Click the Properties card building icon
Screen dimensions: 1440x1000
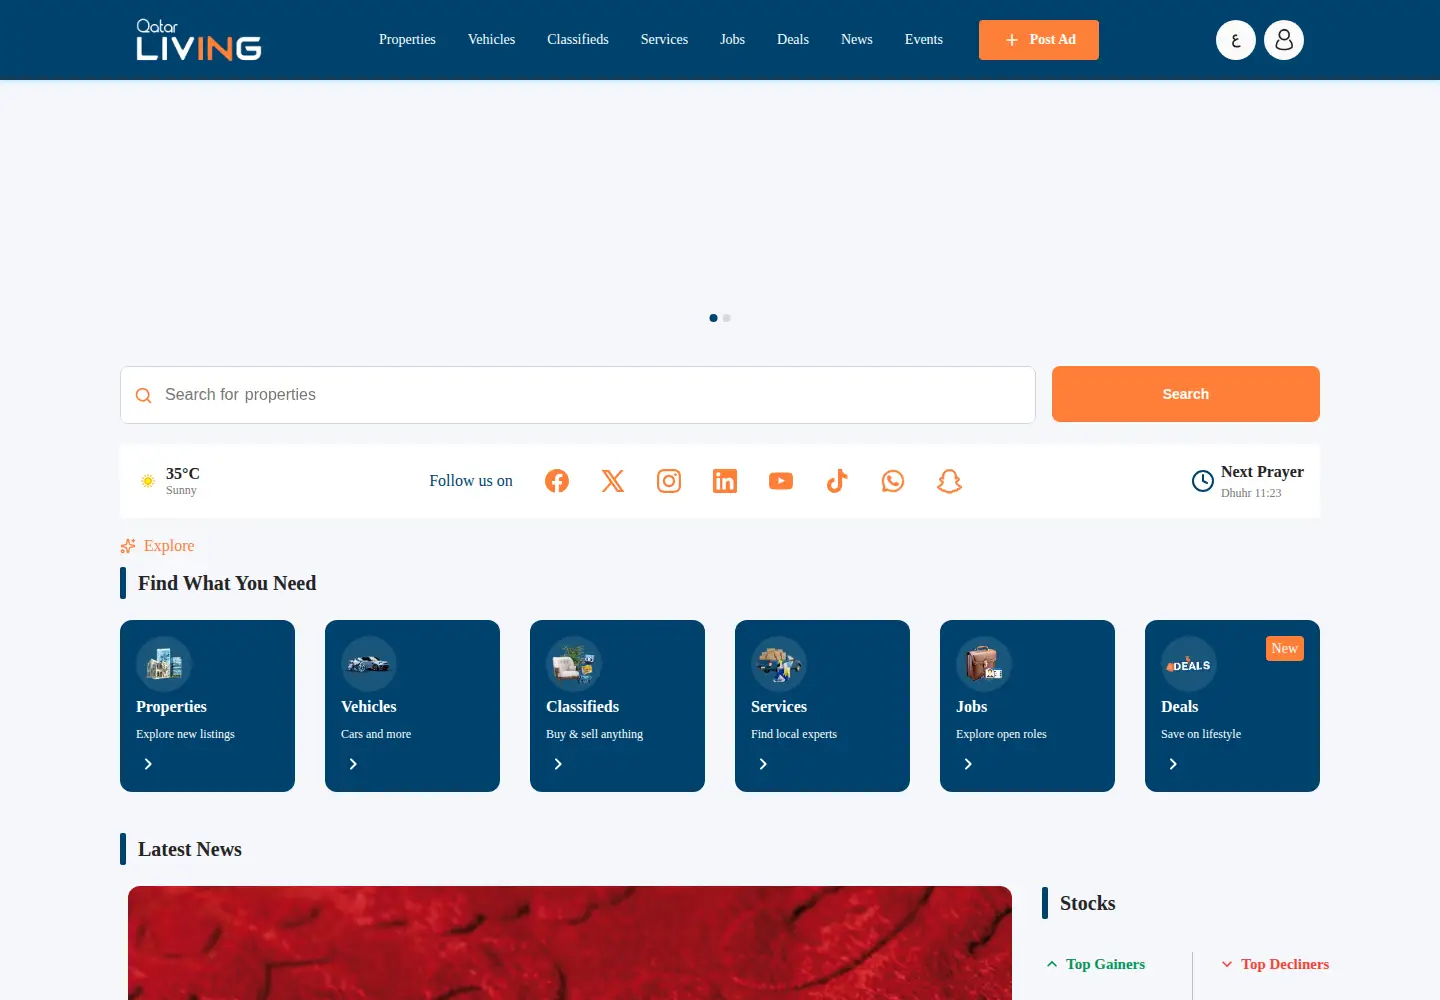[x=164, y=664]
